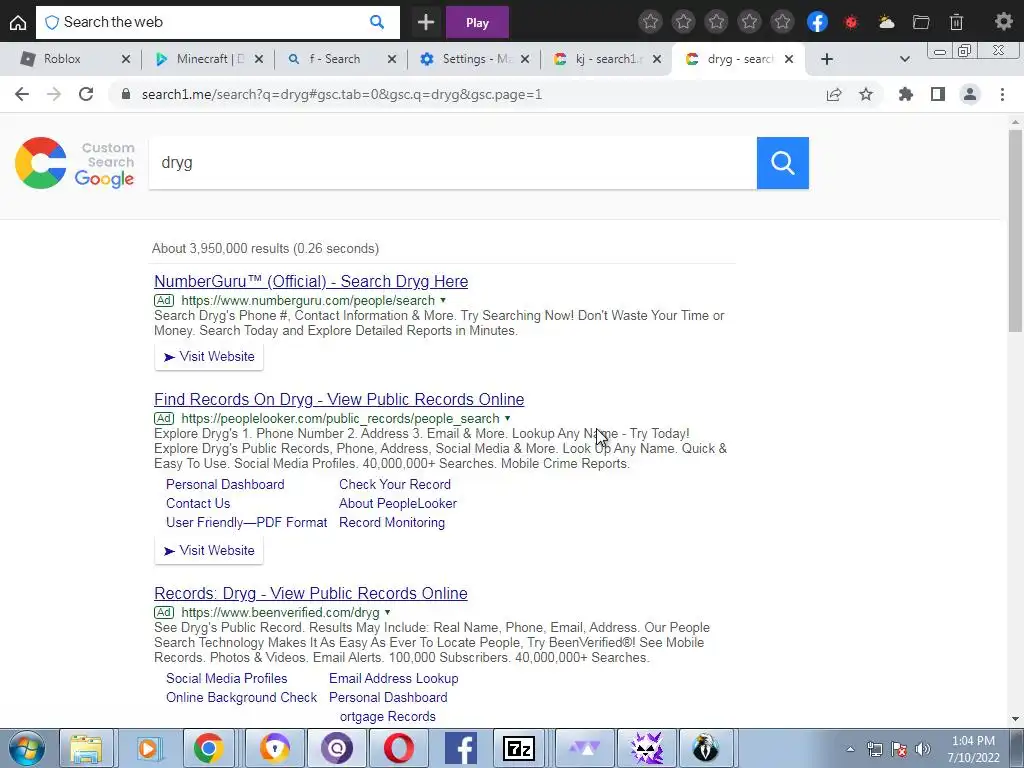Open Online Background Check sitelink
The image size is (1024, 768).
coord(241,697)
